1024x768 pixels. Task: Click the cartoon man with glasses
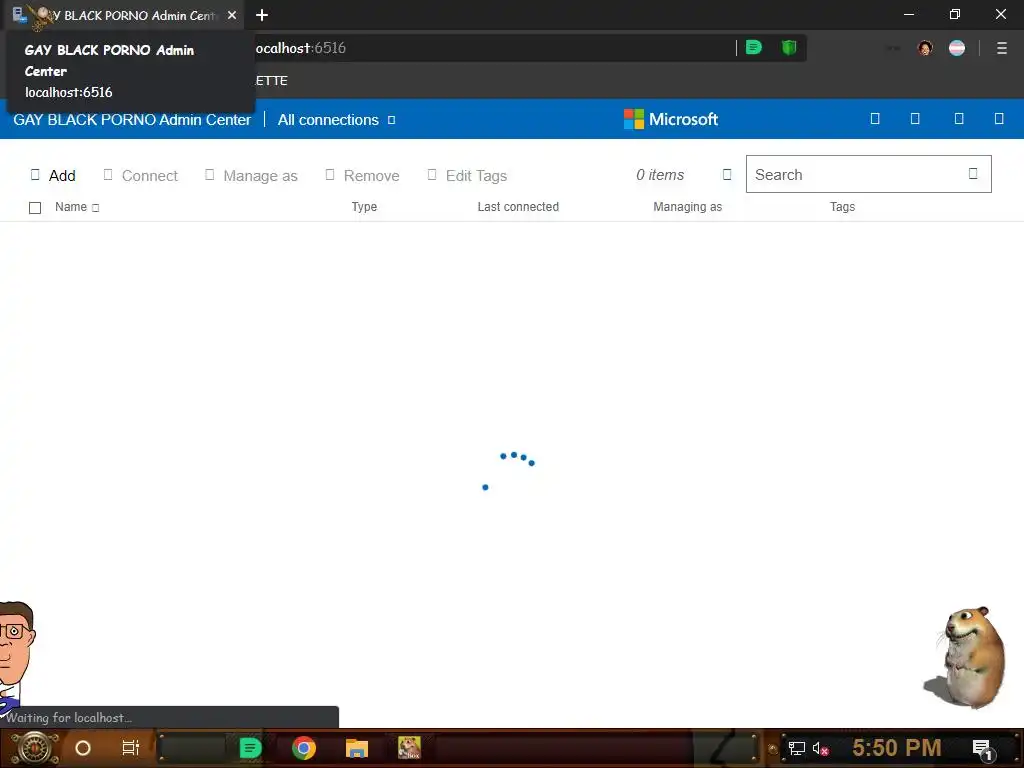[16, 656]
